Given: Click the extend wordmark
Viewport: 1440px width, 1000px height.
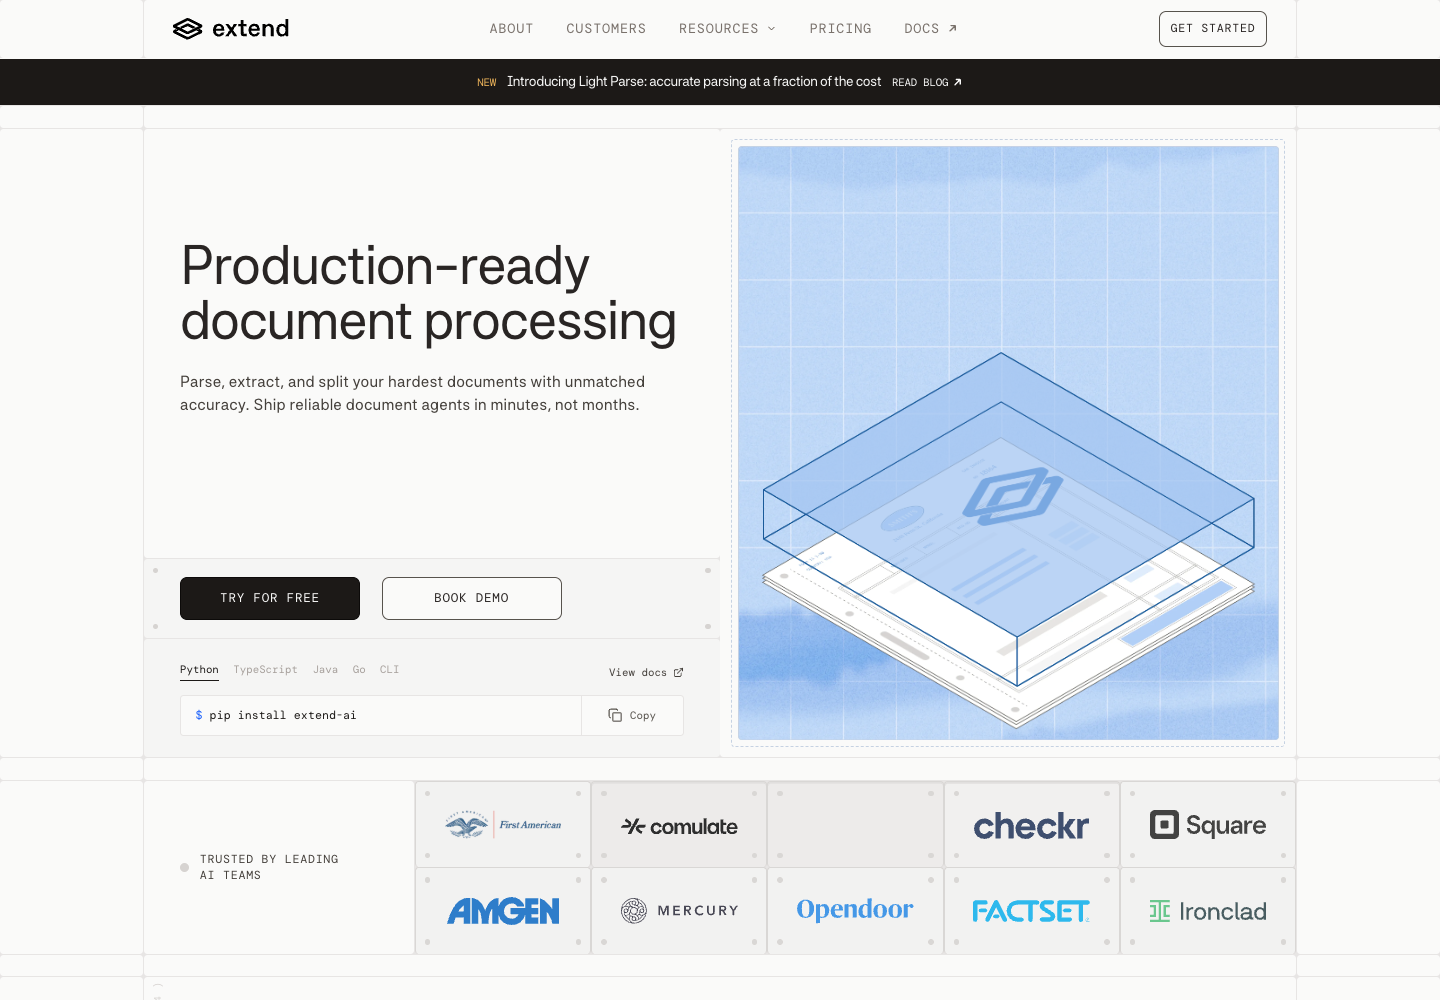Looking at the screenshot, I should (x=251, y=29).
